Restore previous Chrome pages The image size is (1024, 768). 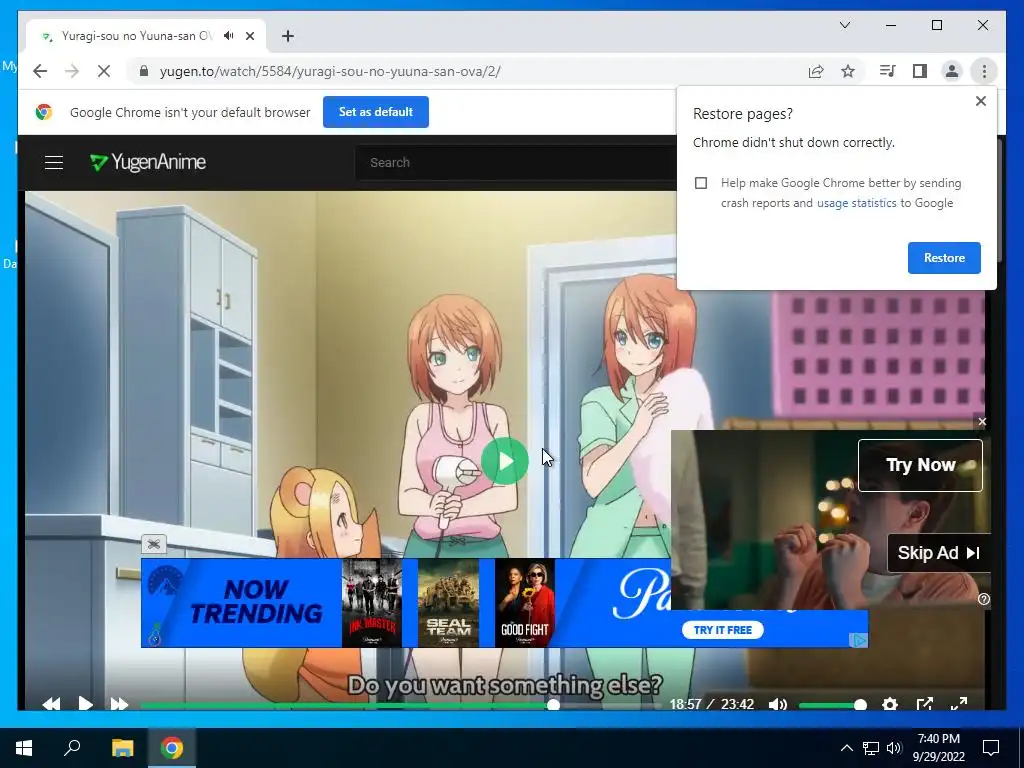click(x=944, y=258)
